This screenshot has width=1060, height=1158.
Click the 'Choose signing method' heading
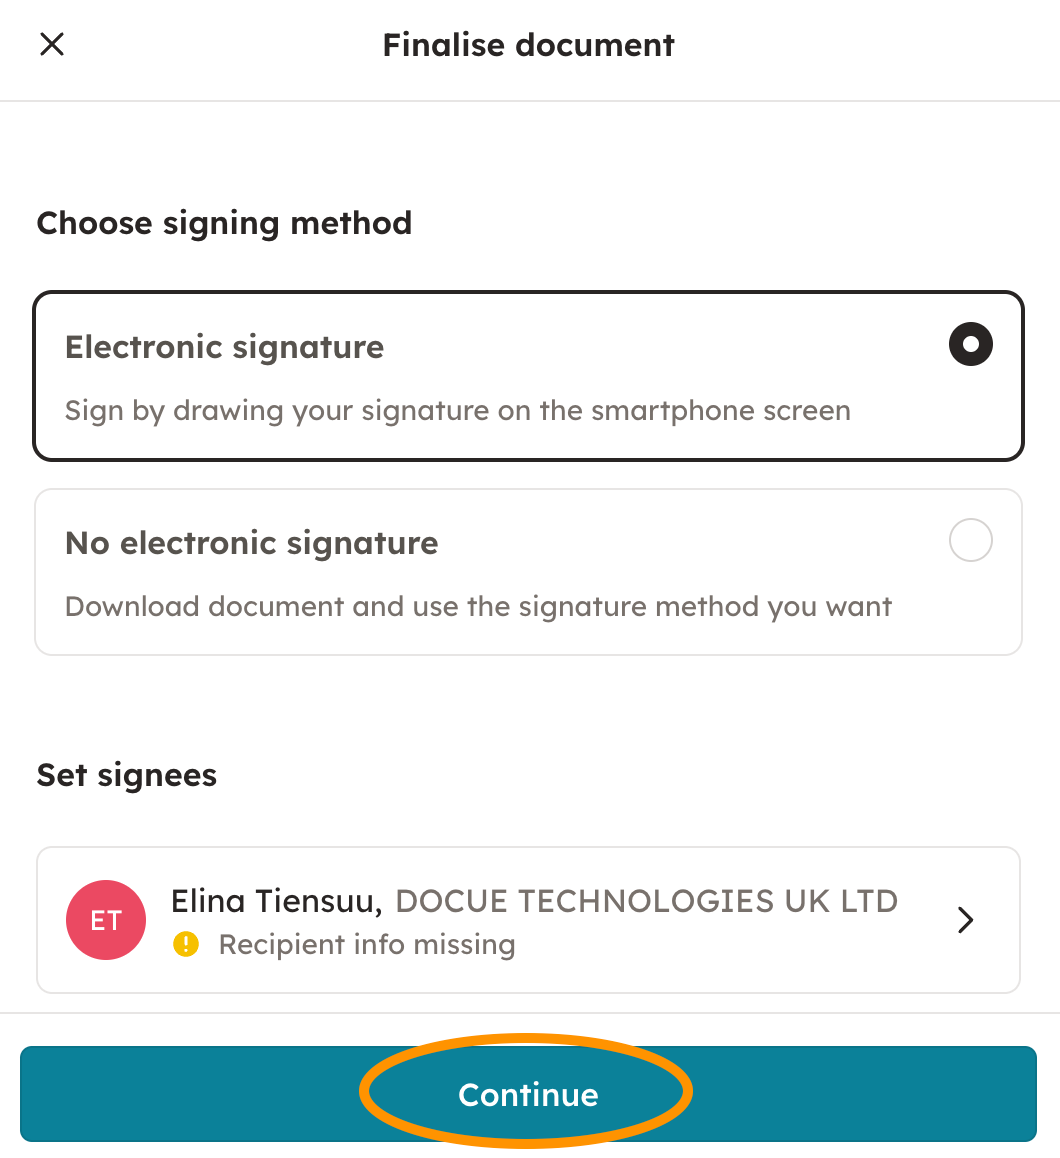224,223
